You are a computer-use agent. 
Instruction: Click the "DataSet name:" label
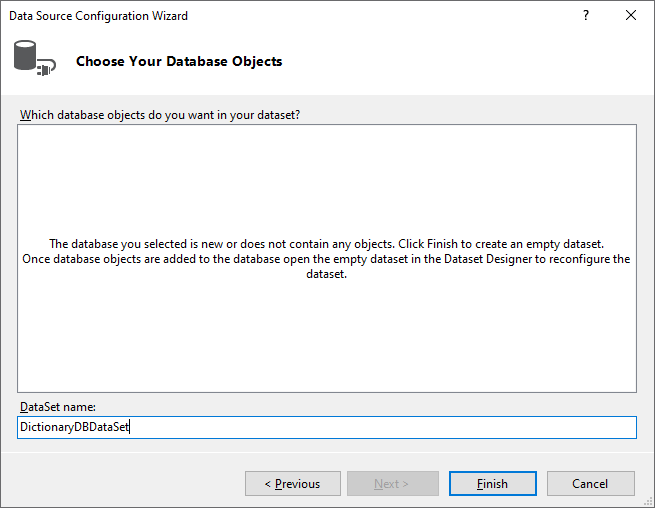(57, 406)
